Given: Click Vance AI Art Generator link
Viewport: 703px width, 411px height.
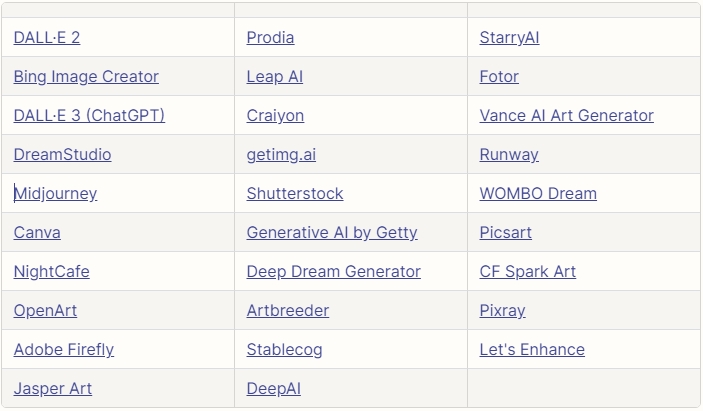Looking at the screenshot, I should pos(566,116).
